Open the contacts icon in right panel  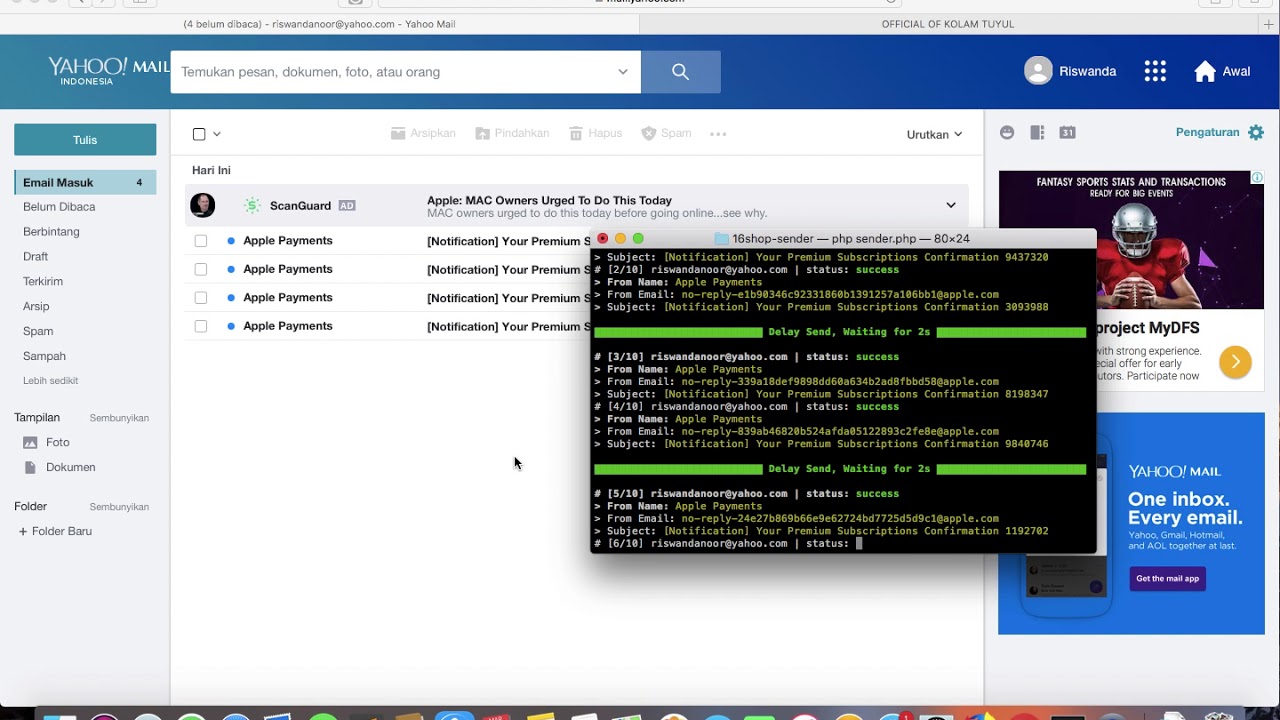click(1007, 132)
